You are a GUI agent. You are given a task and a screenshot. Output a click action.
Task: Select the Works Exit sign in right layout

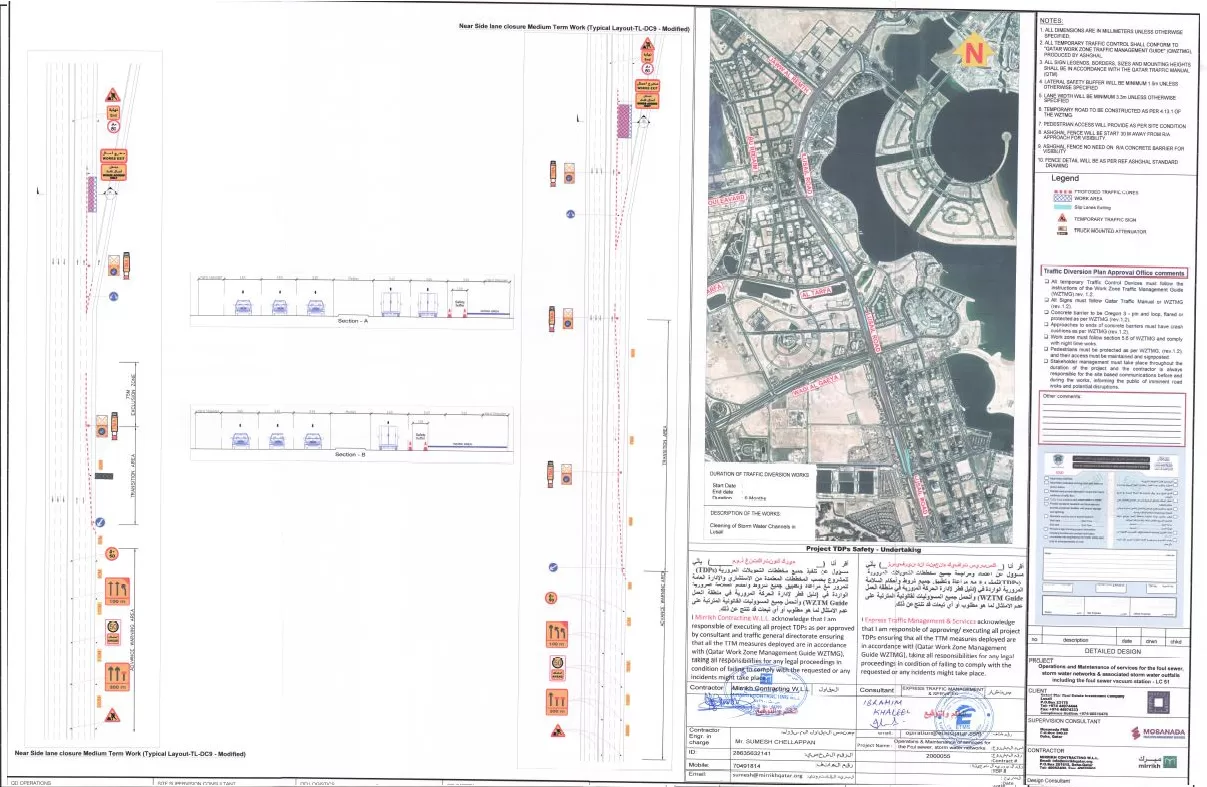648,86
